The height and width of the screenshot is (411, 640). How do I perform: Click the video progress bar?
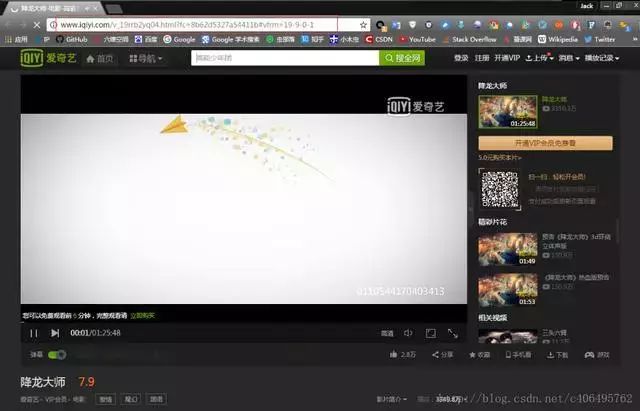(244, 323)
